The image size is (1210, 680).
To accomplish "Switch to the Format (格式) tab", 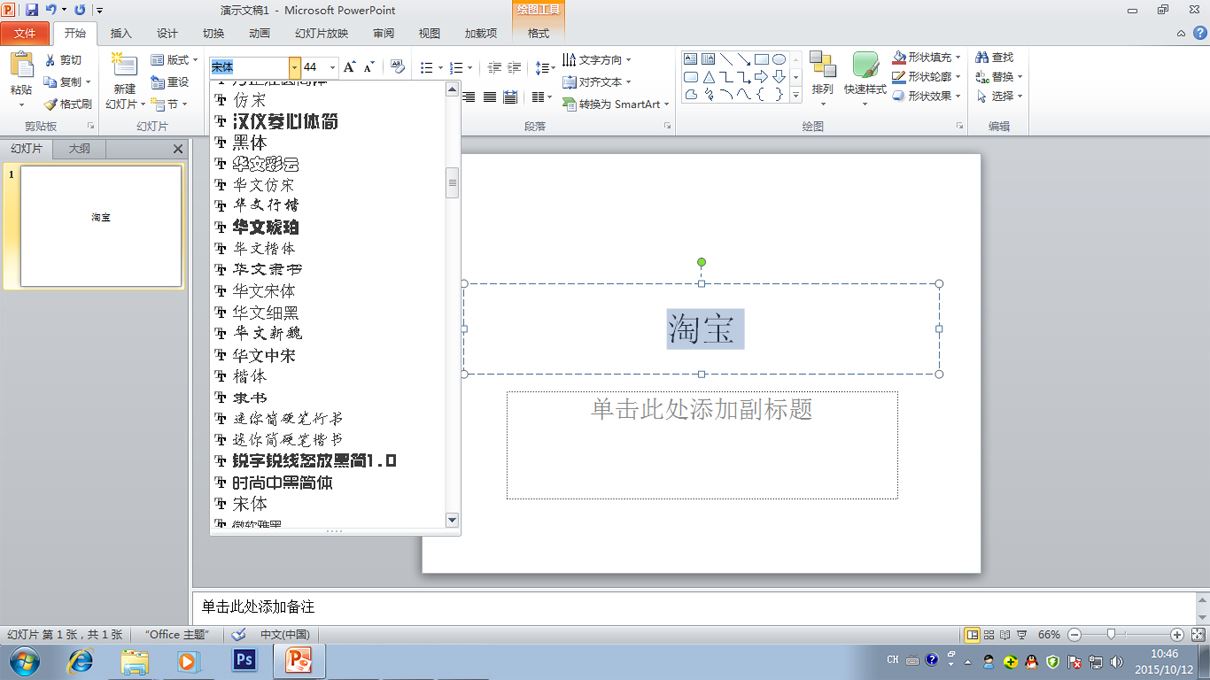I will tap(538, 33).
